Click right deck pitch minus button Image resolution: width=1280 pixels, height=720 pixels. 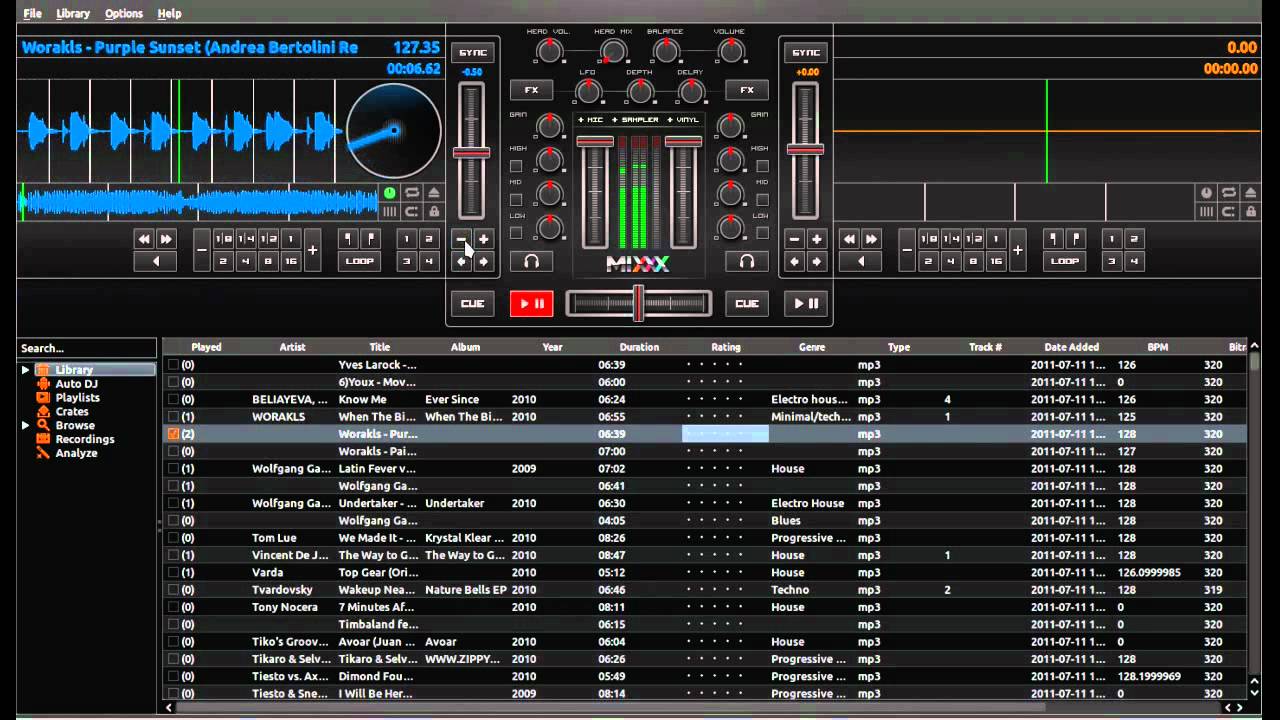795,239
